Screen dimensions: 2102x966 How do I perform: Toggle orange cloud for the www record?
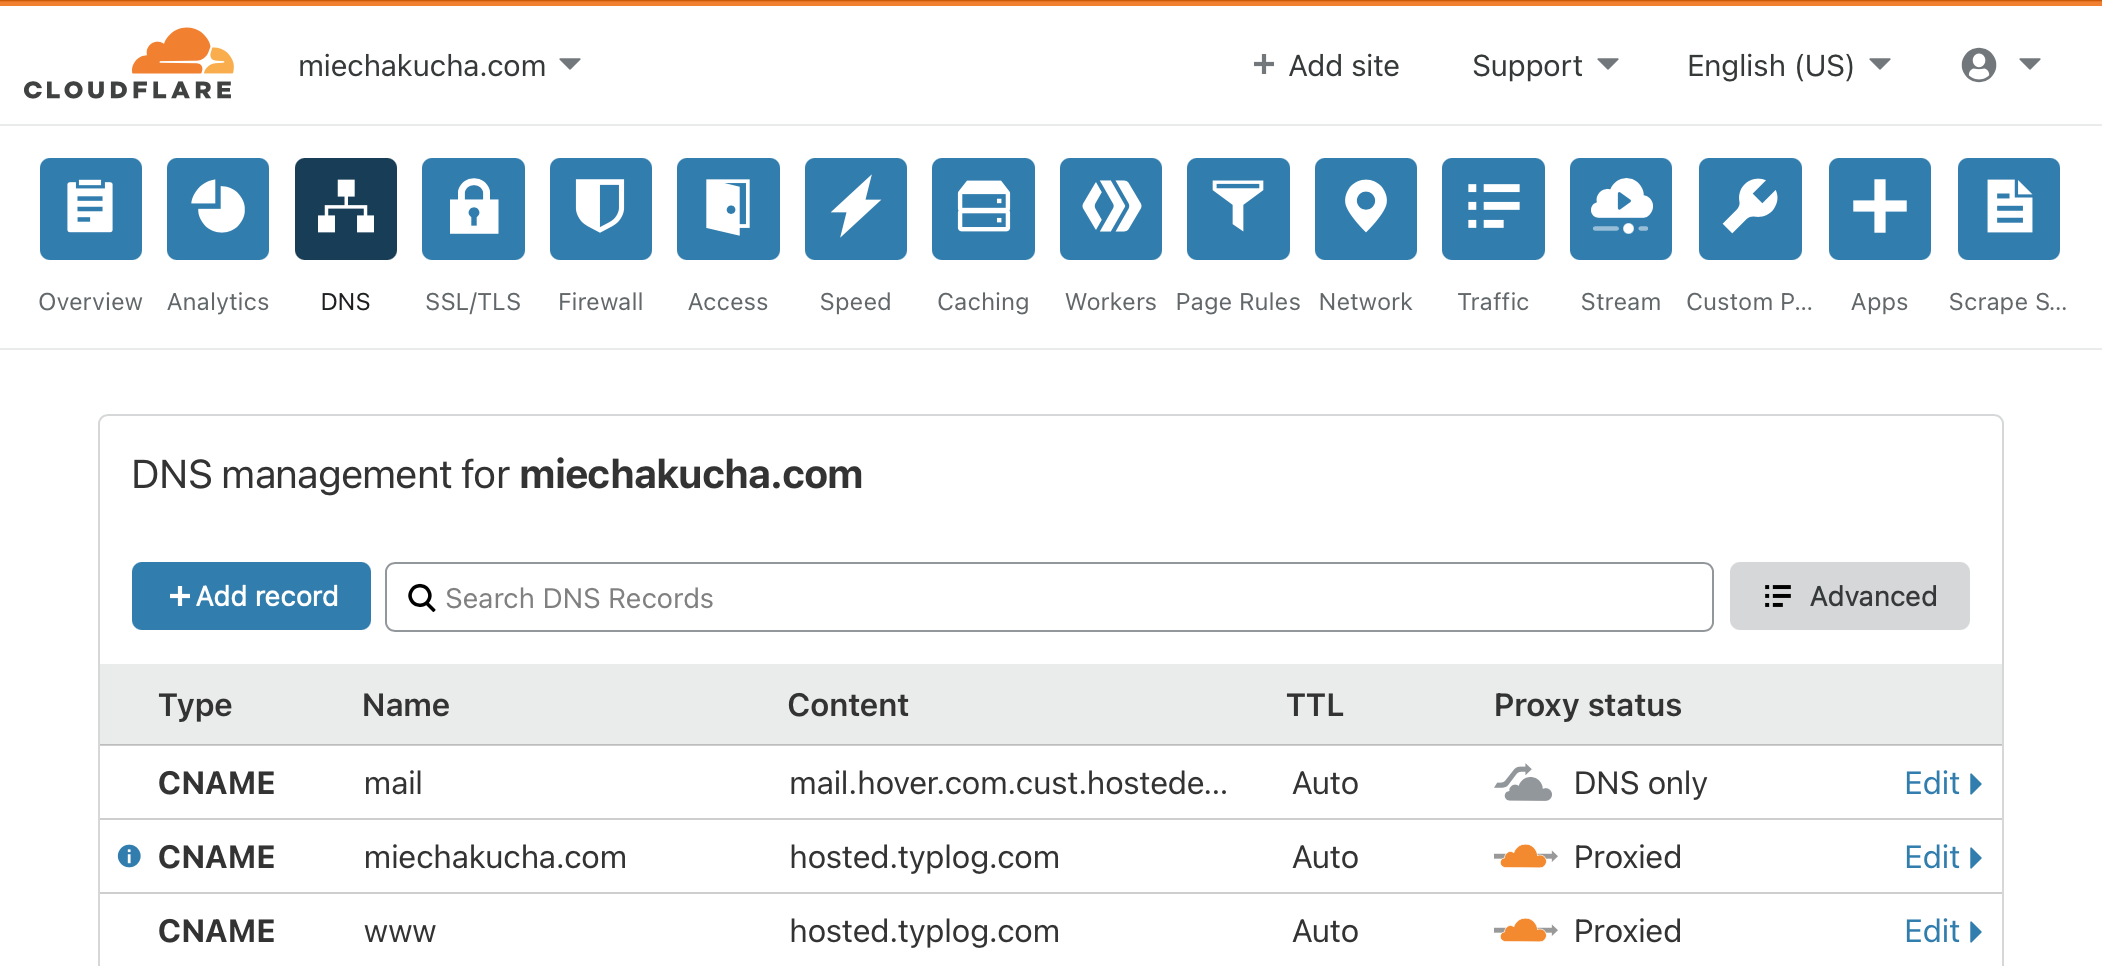pyautogui.click(x=1525, y=931)
